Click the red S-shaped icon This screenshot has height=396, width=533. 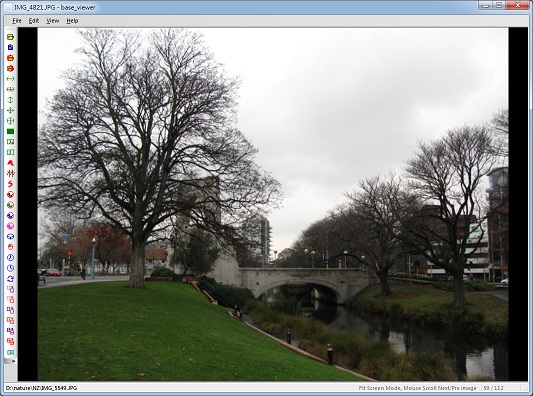[x=11, y=184]
